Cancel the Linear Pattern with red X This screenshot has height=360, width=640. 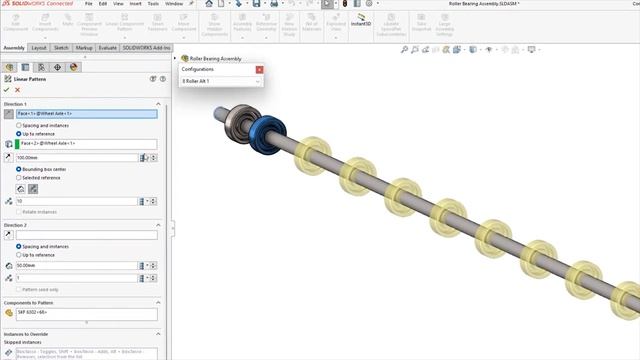click(17, 90)
